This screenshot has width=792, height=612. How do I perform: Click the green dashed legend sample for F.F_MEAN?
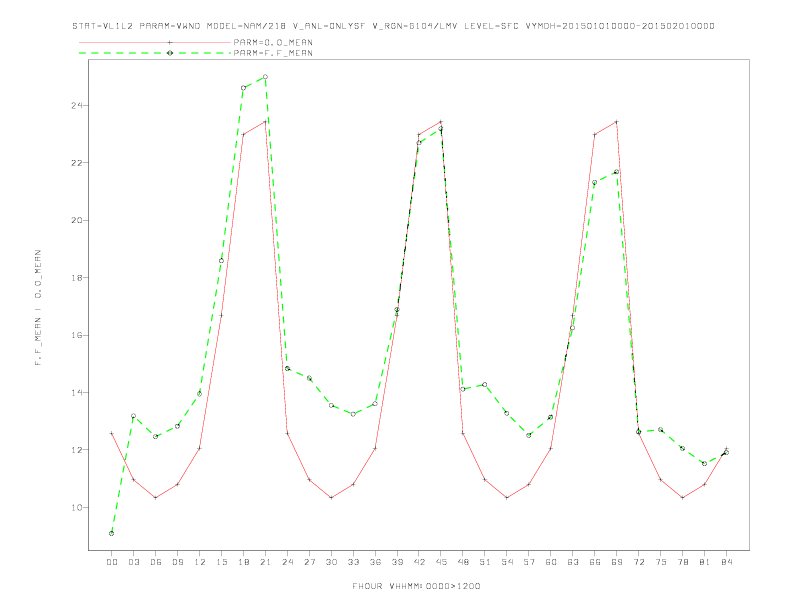point(155,53)
